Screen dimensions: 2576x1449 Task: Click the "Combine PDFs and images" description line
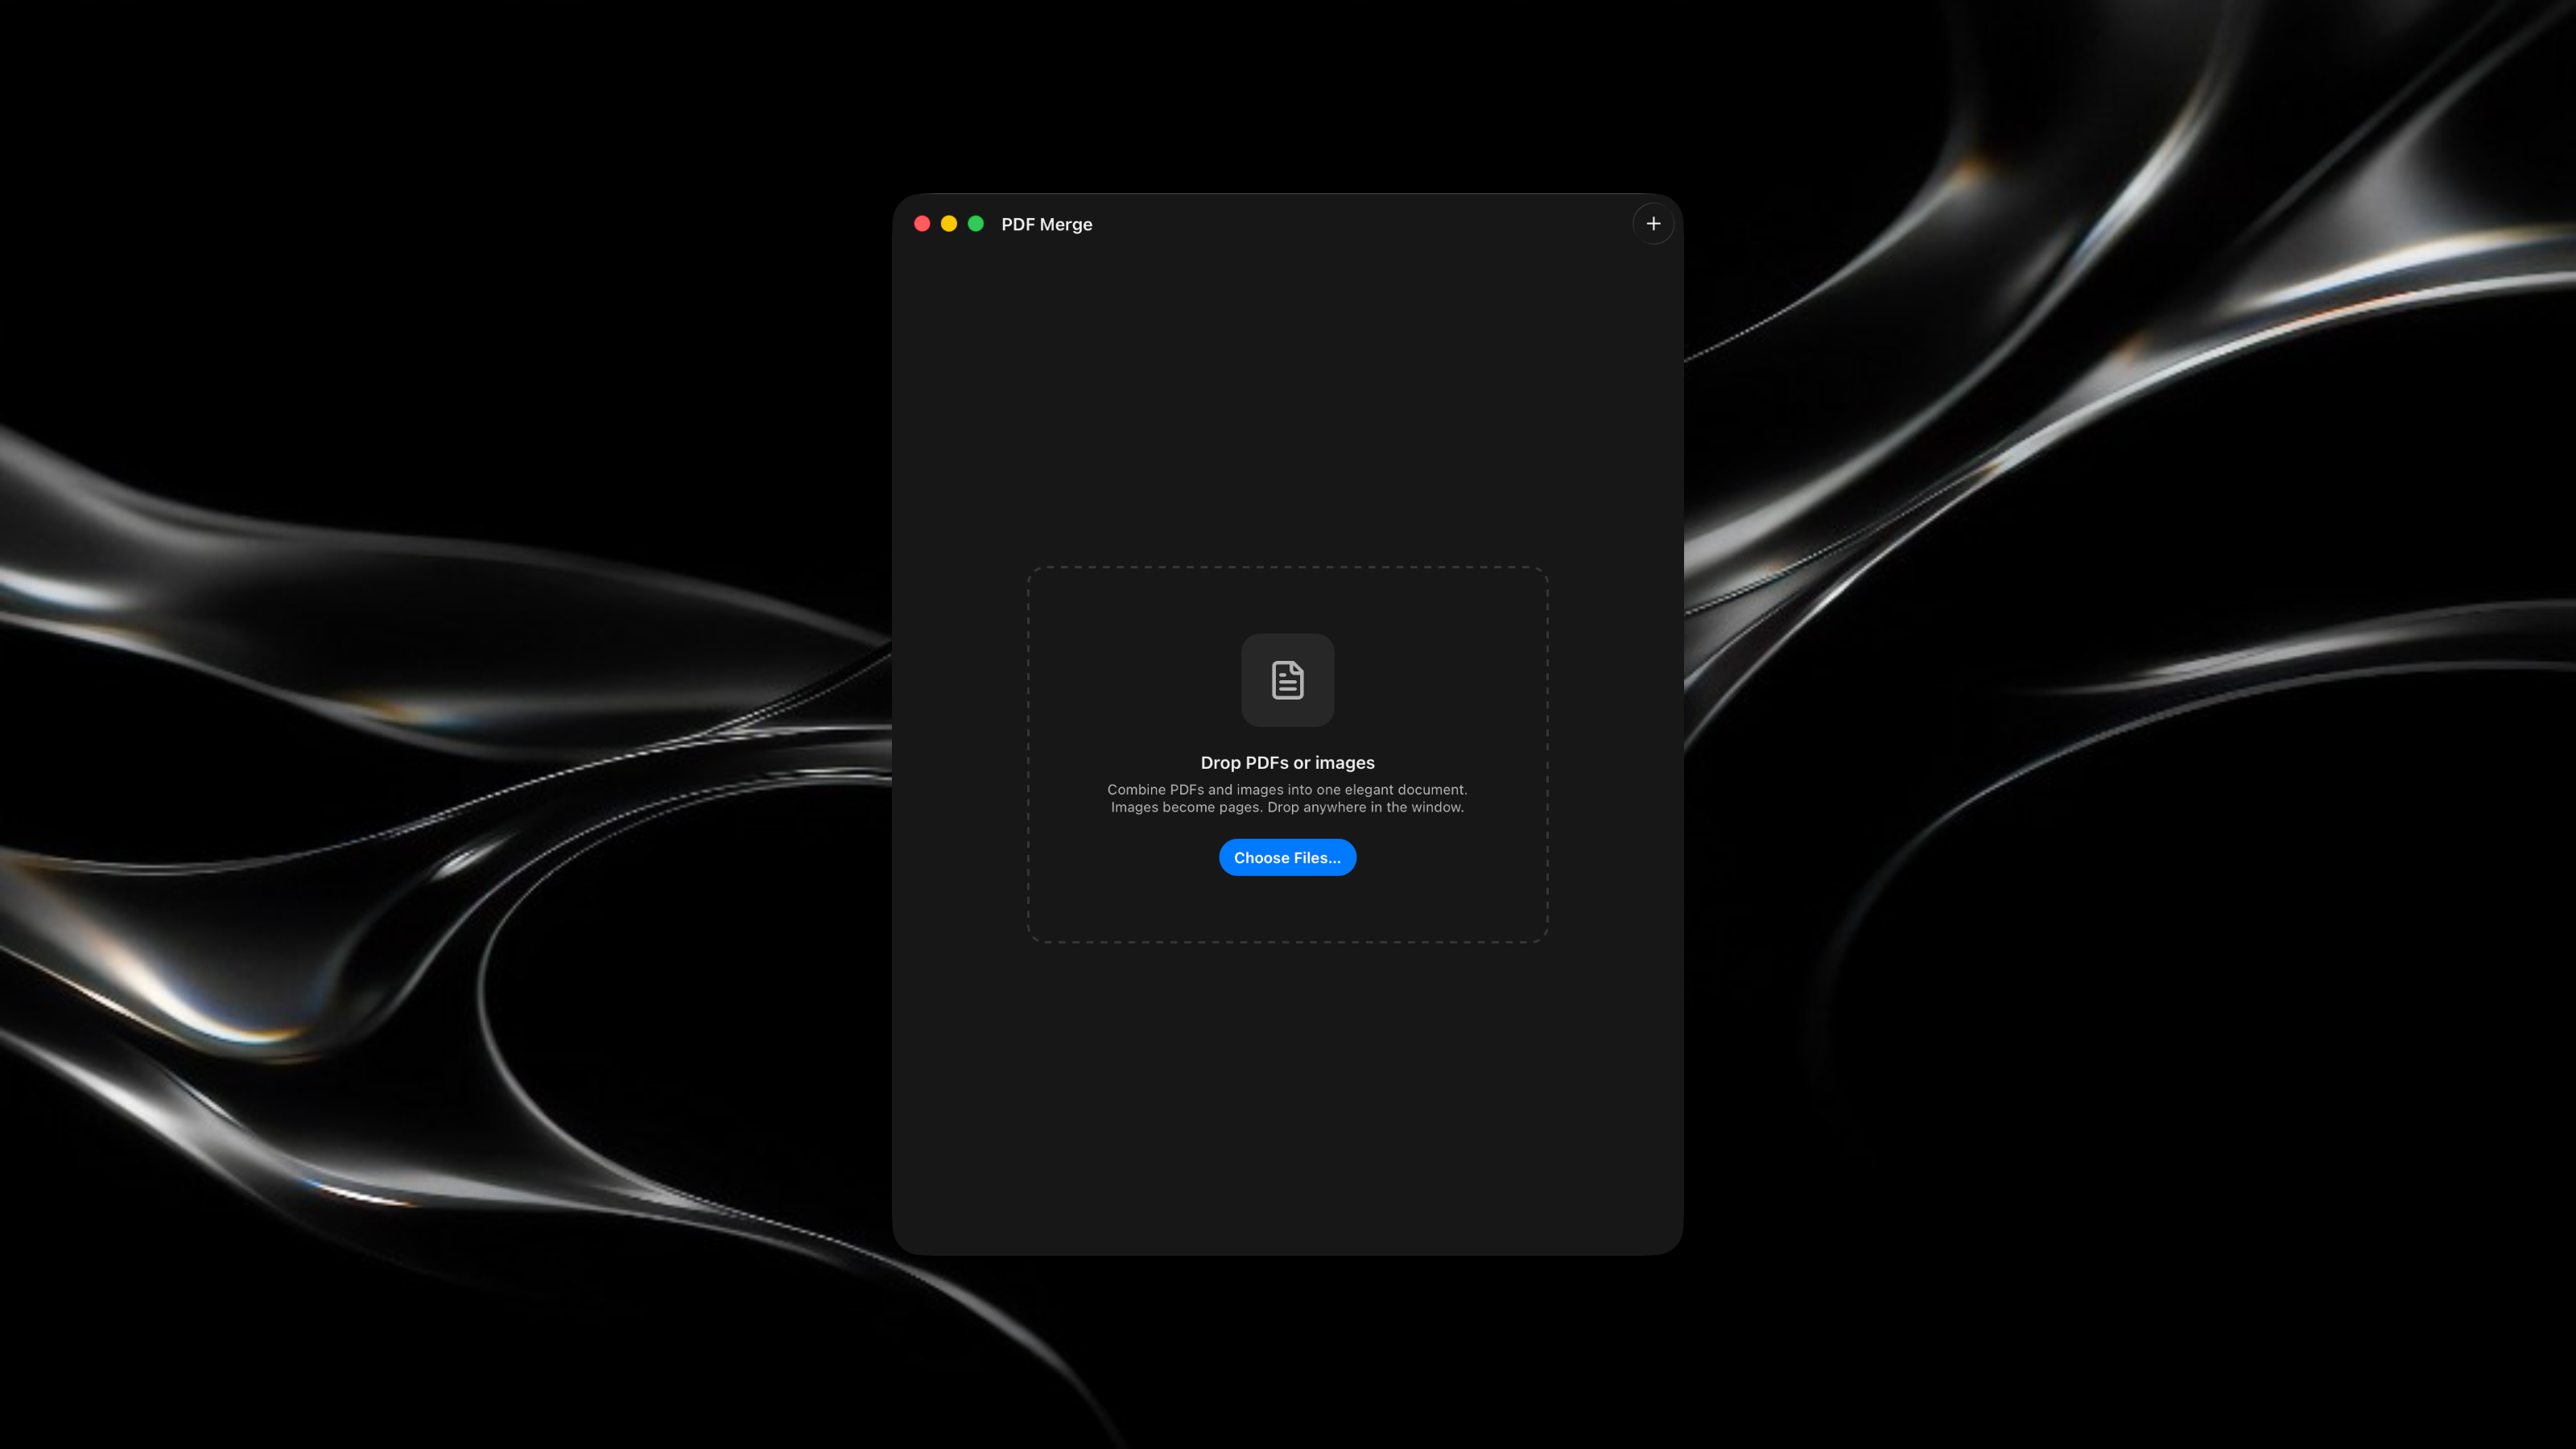1287,789
